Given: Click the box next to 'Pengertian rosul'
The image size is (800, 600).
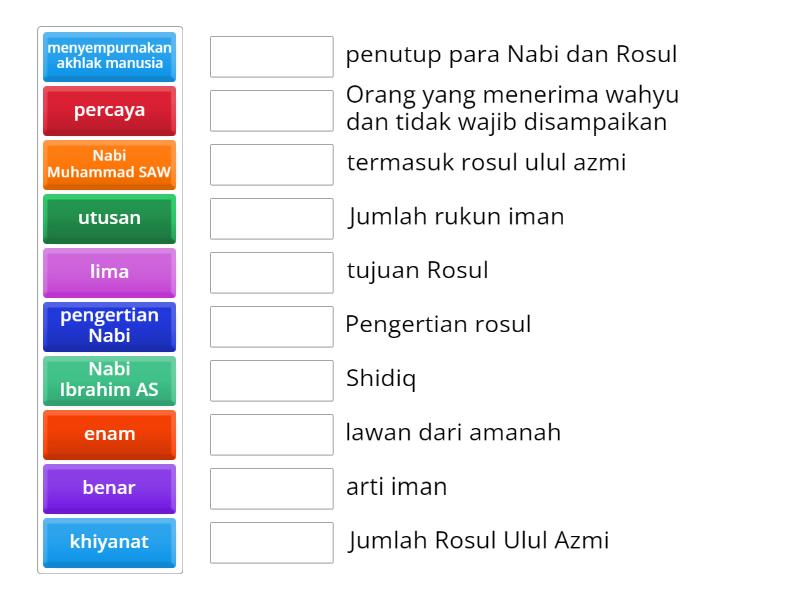Looking at the screenshot, I should (271, 326).
